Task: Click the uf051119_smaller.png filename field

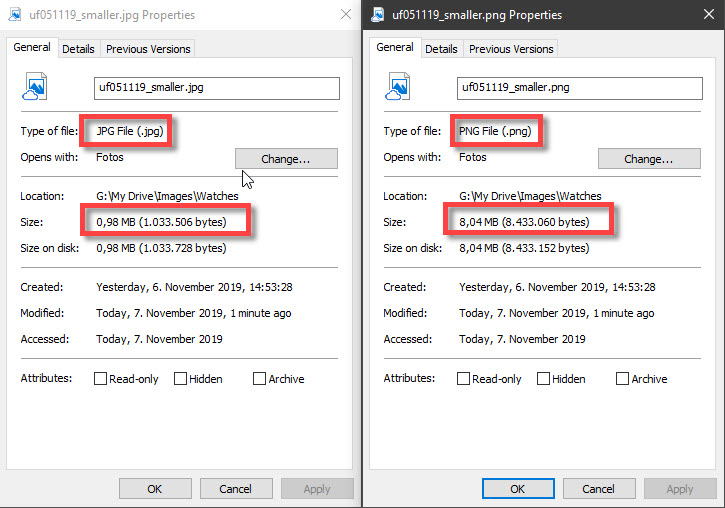Action: [x=579, y=88]
